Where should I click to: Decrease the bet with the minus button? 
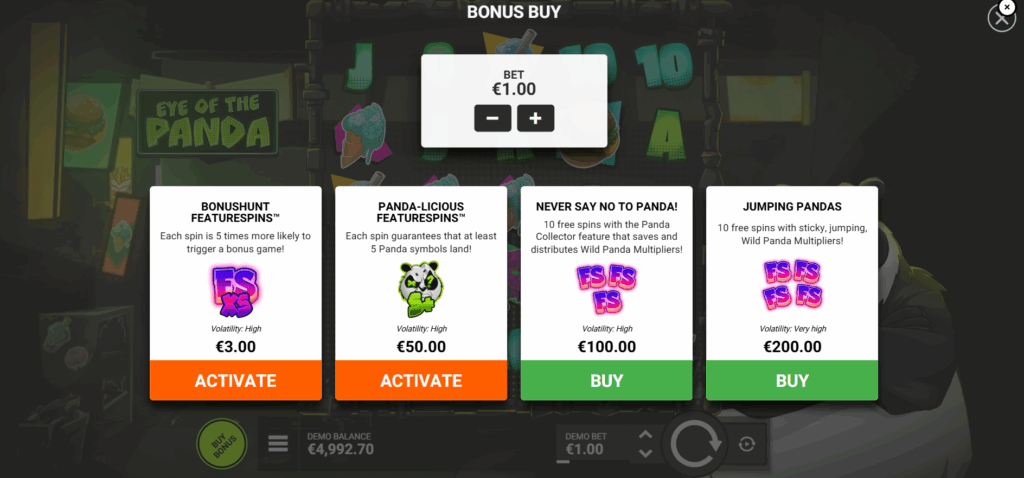[x=492, y=118]
